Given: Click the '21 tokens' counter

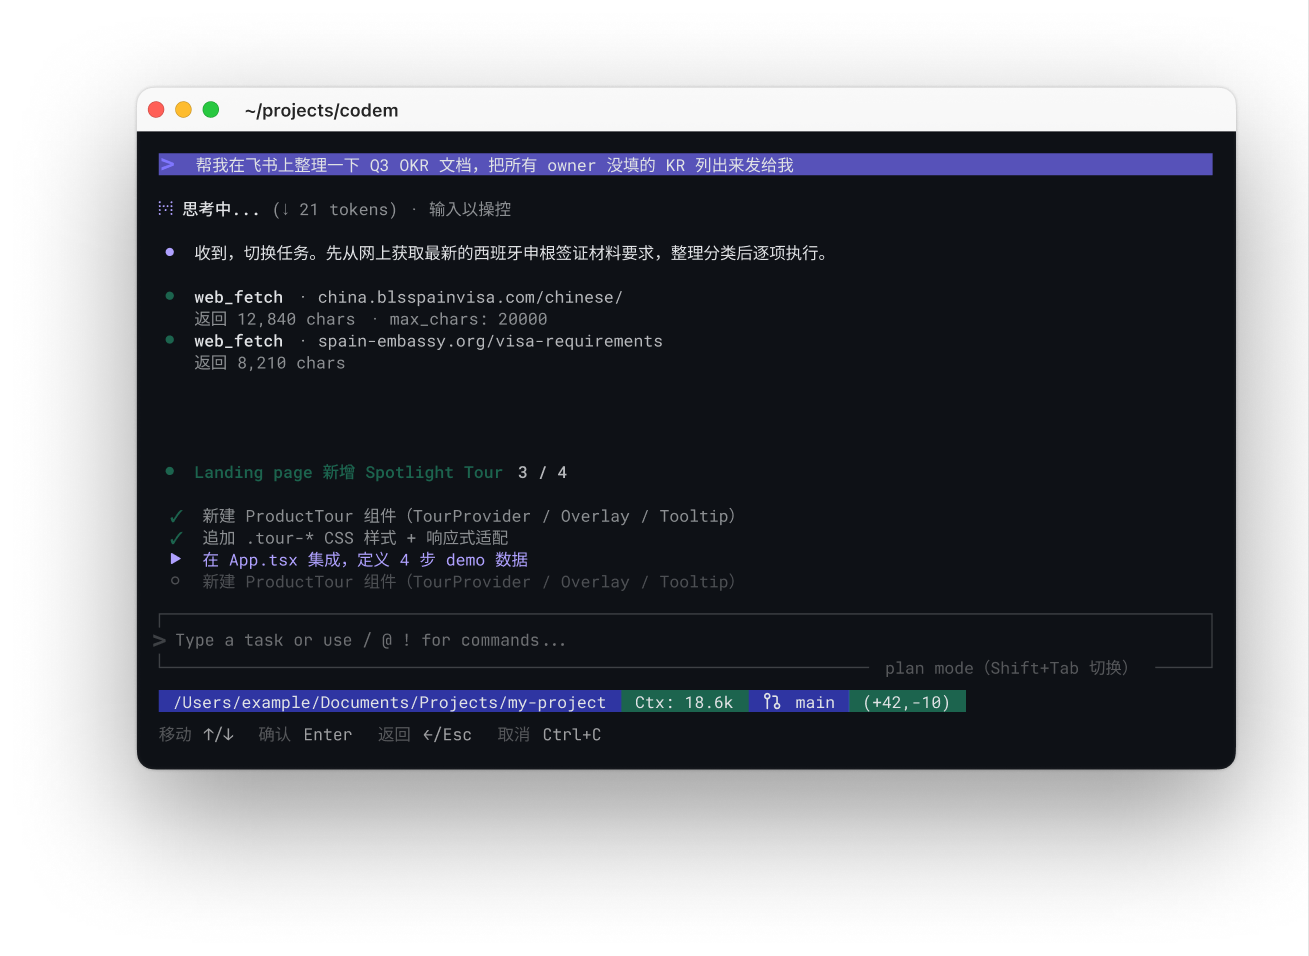Looking at the screenshot, I should tap(342, 209).
